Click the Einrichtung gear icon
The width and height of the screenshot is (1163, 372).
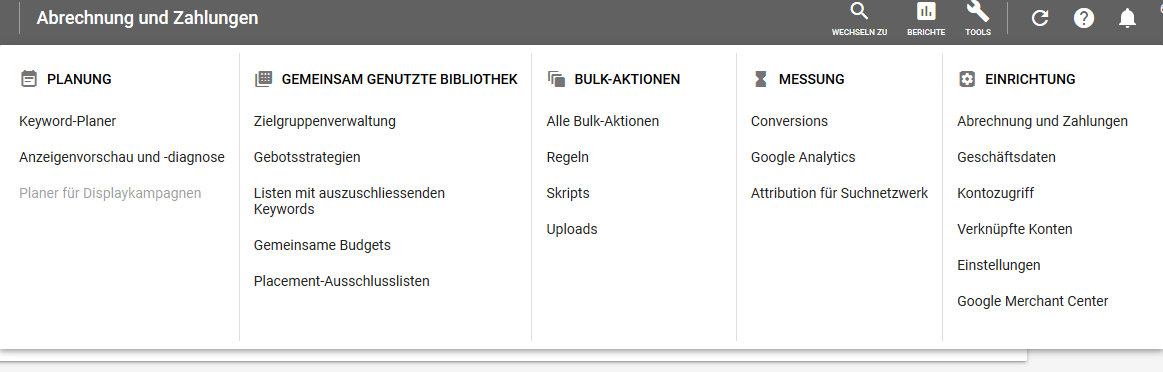(966, 79)
